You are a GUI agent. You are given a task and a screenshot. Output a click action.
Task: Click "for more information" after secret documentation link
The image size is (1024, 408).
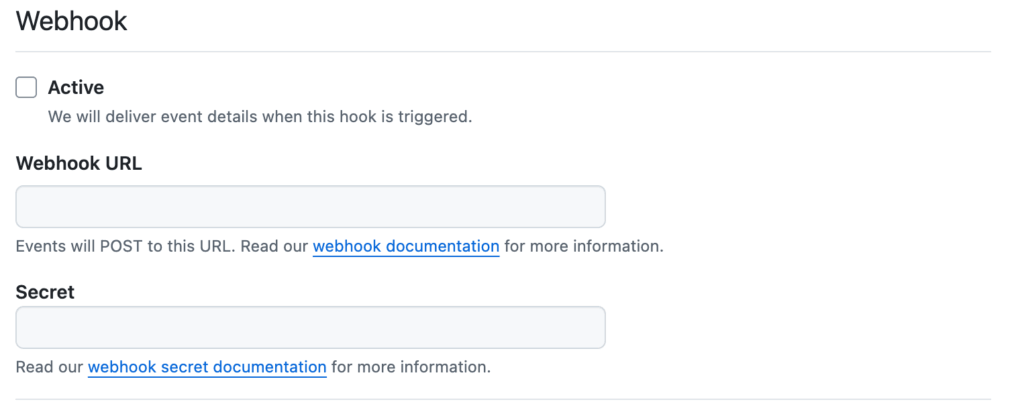[410, 367]
